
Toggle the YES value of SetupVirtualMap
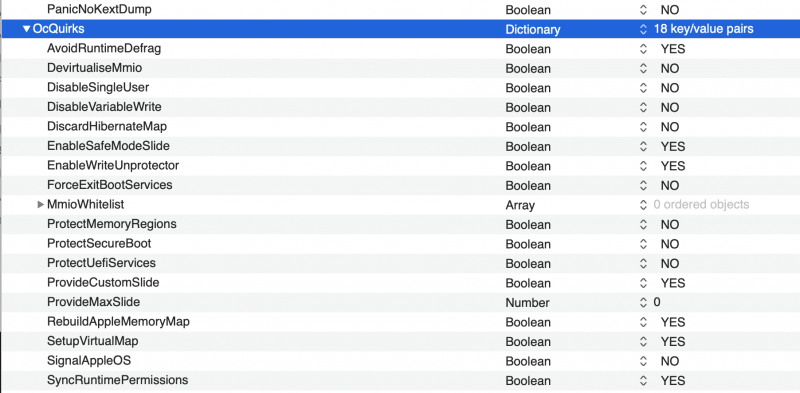(x=672, y=341)
